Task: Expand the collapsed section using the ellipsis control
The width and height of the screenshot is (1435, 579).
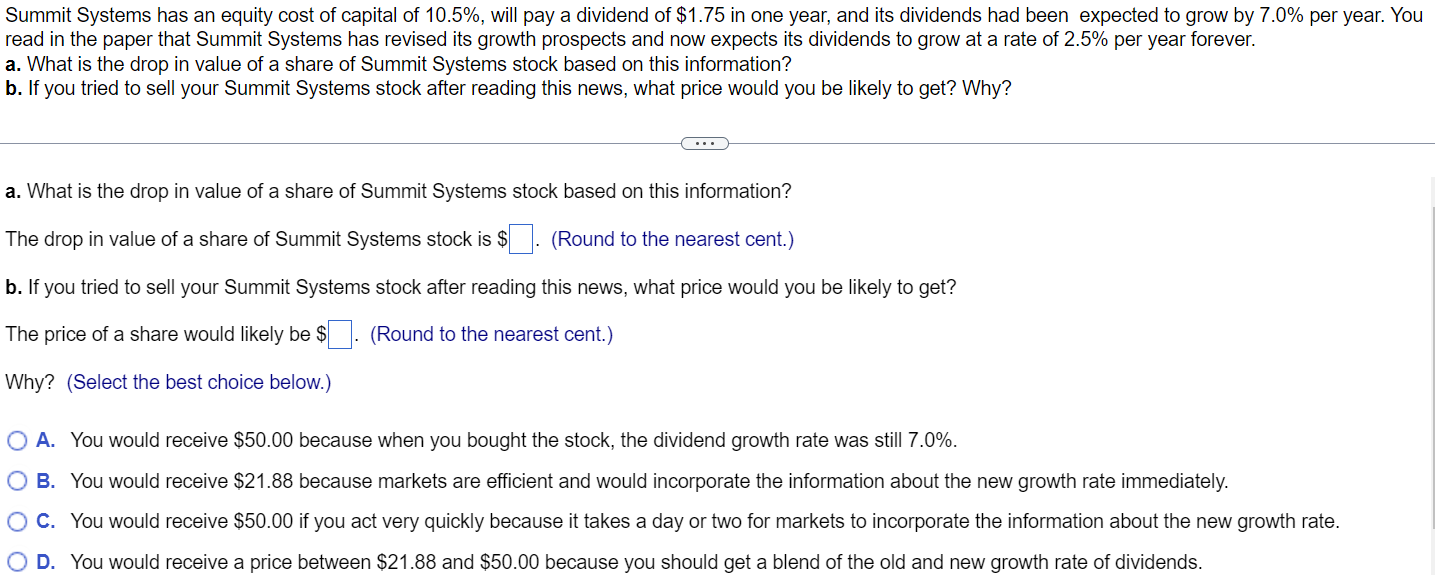Action: 704,143
